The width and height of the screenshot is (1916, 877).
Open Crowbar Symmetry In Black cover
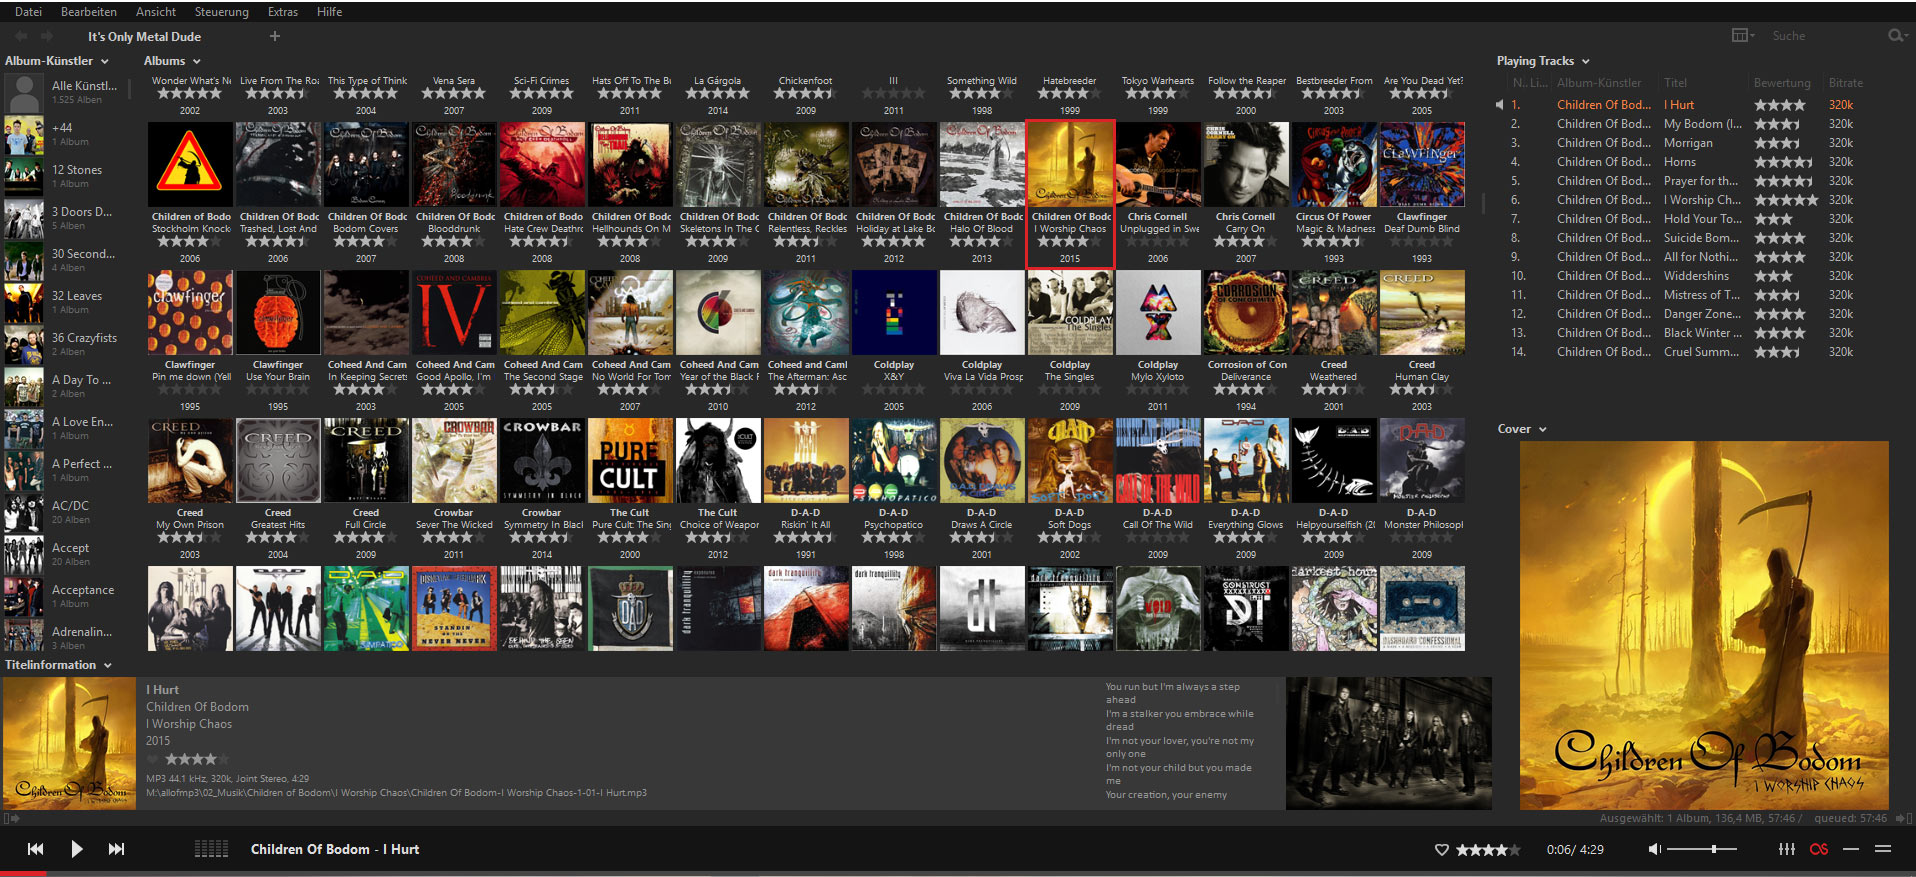pos(542,461)
